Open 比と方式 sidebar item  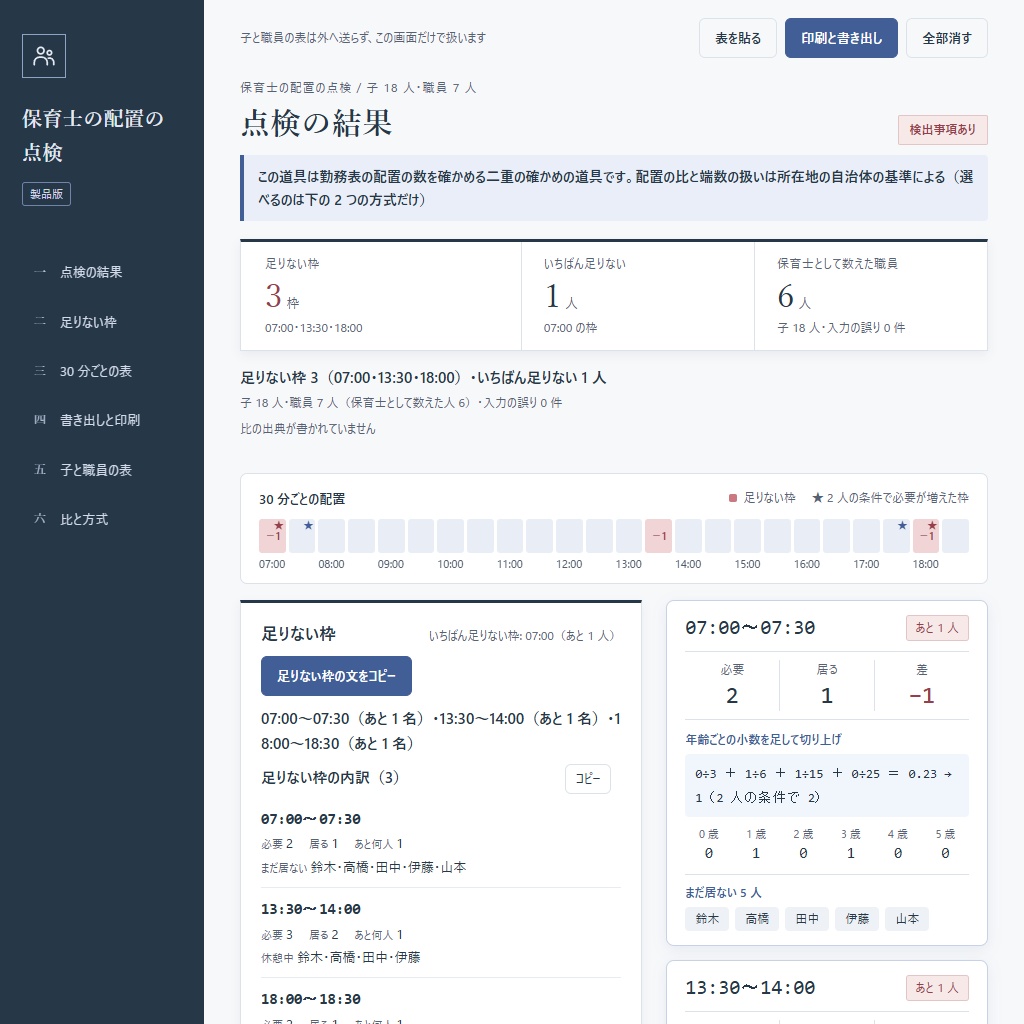[84, 520]
